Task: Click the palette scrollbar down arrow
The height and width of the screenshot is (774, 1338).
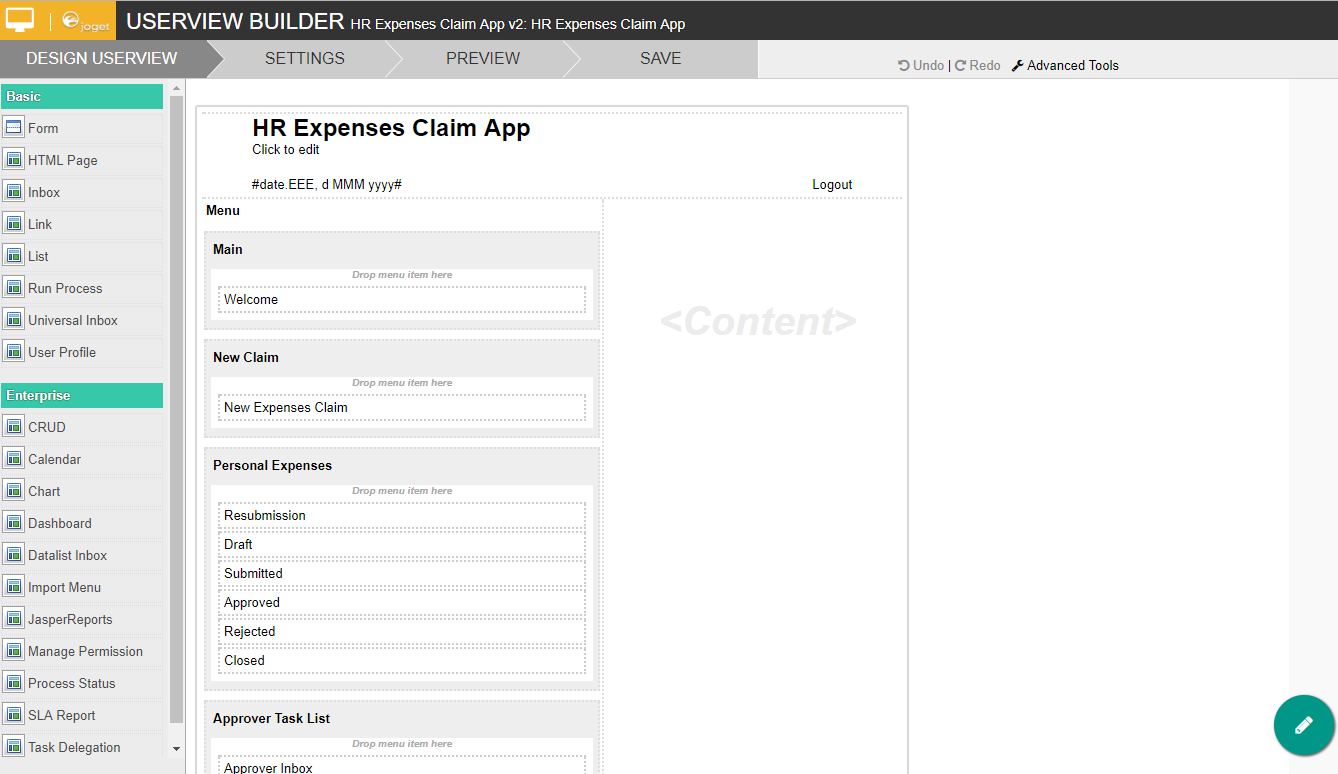Action: tap(177, 748)
